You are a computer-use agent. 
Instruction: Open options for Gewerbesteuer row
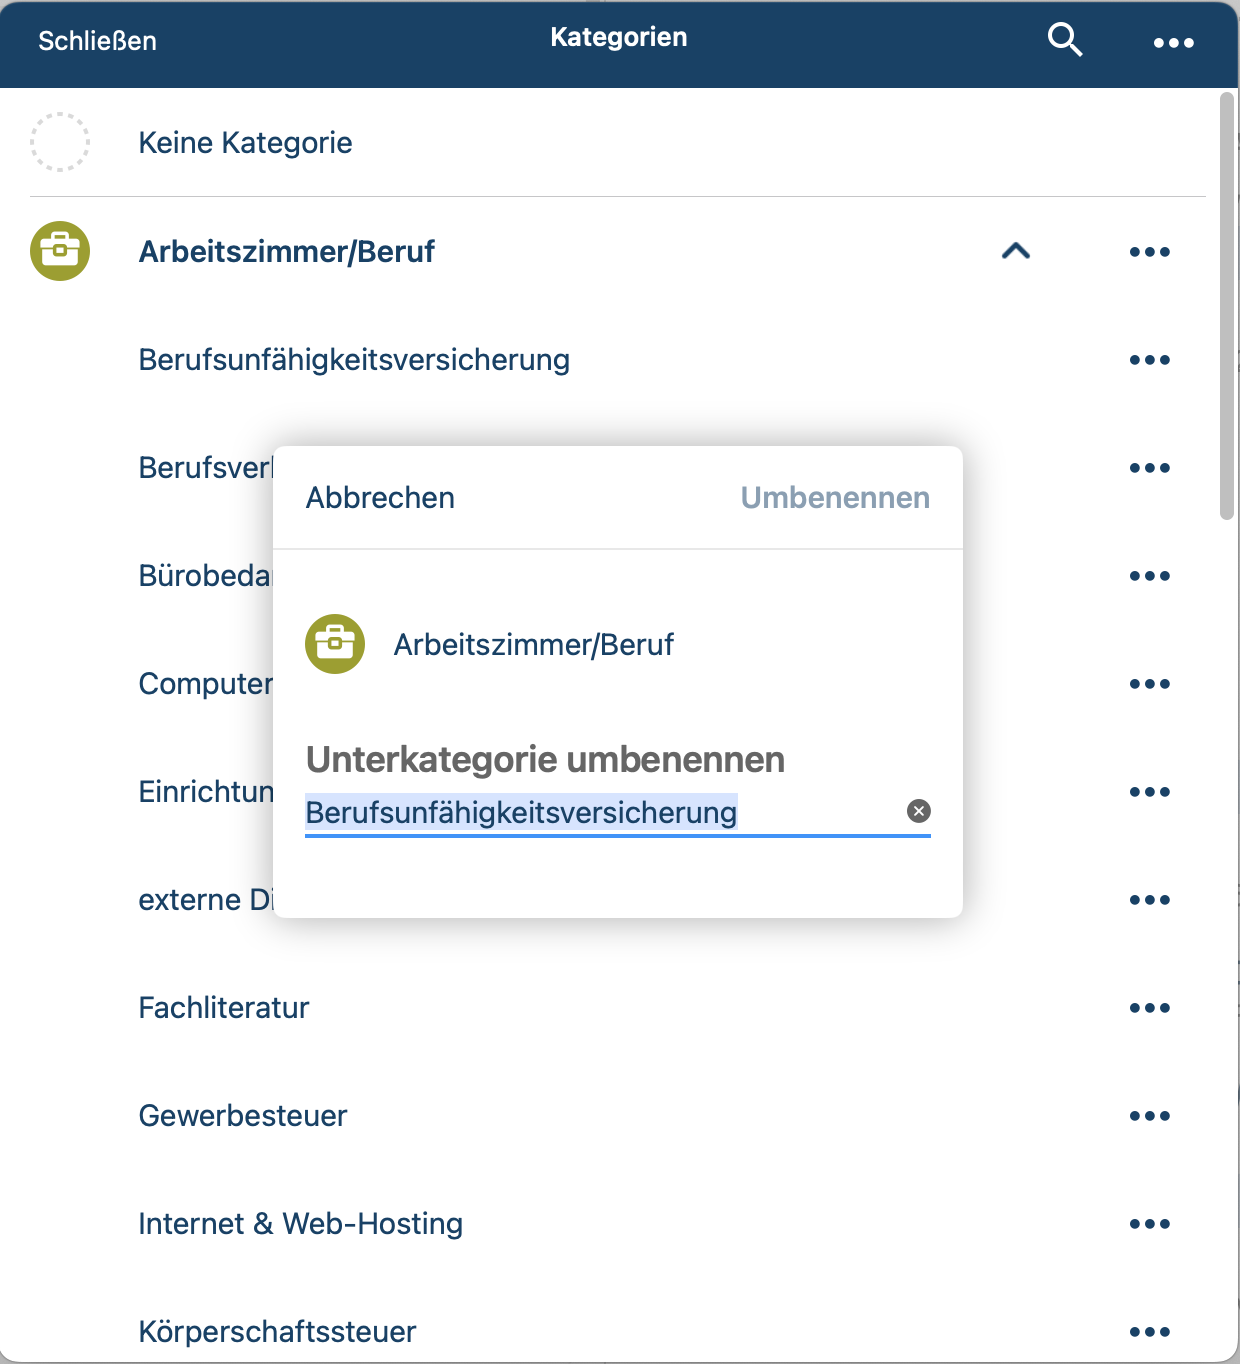[x=1149, y=1116]
